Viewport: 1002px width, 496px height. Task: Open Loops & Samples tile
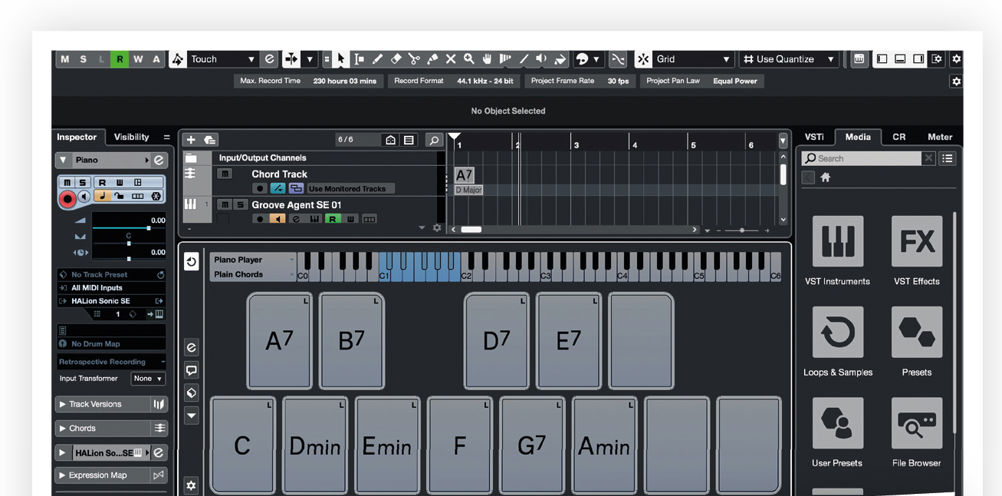point(837,332)
